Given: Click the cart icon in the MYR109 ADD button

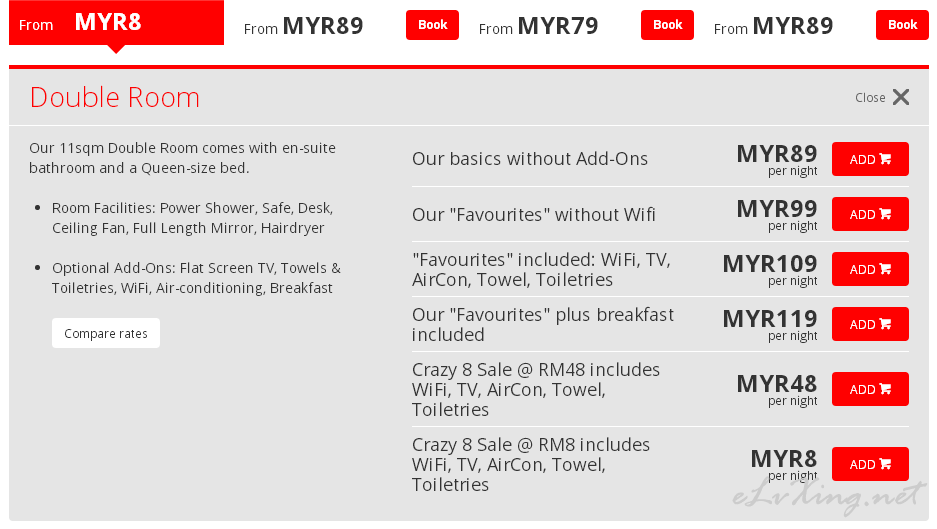Looking at the screenshot, I should pyautogui.click(x=886, y=269).
